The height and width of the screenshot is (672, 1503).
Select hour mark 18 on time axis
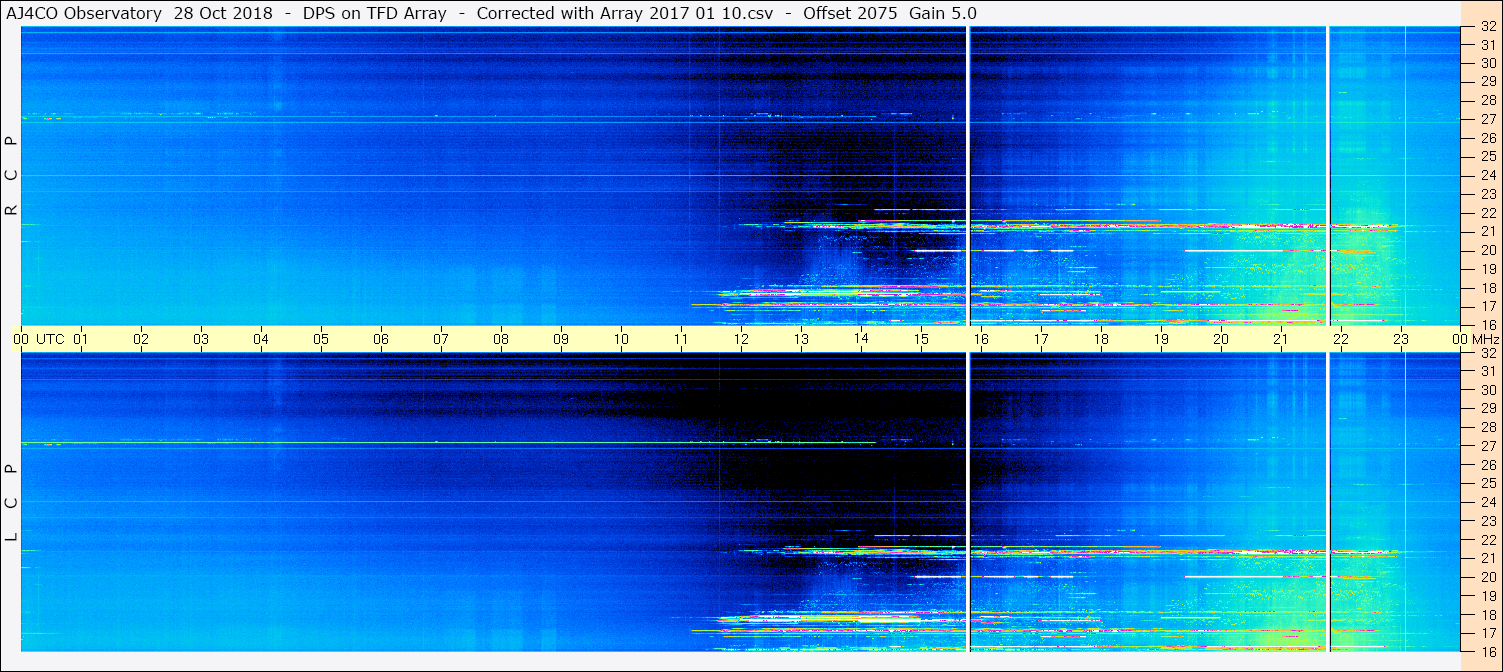point(1101,339)
